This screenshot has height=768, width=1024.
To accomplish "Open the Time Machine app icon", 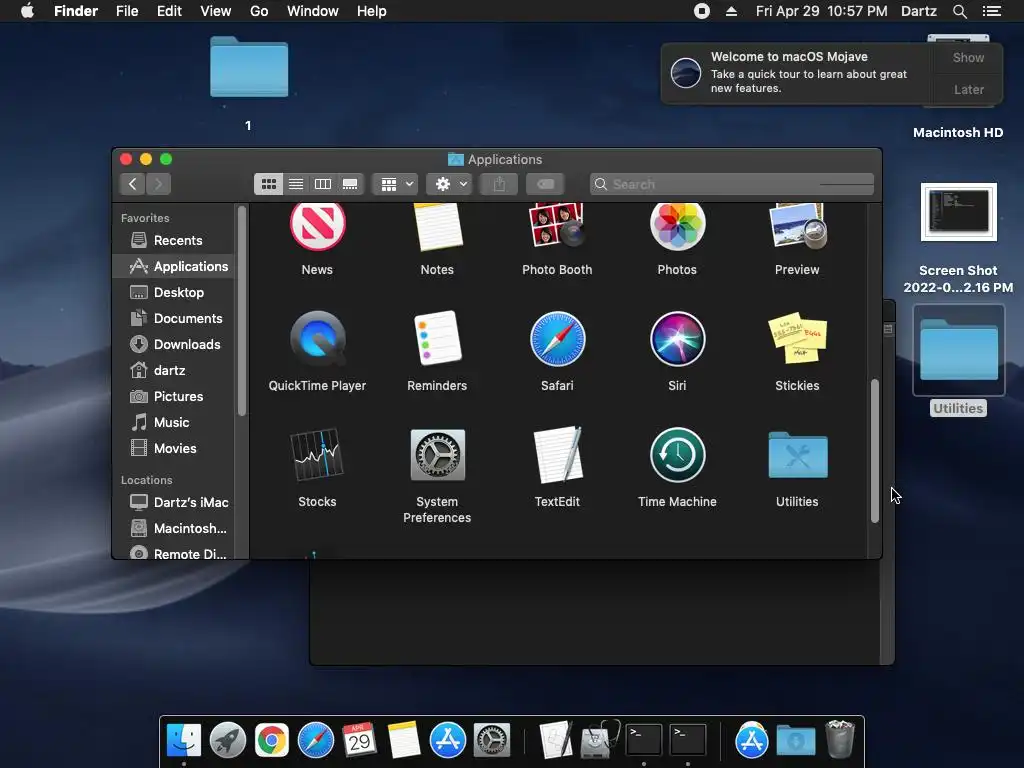I will 677,455.
